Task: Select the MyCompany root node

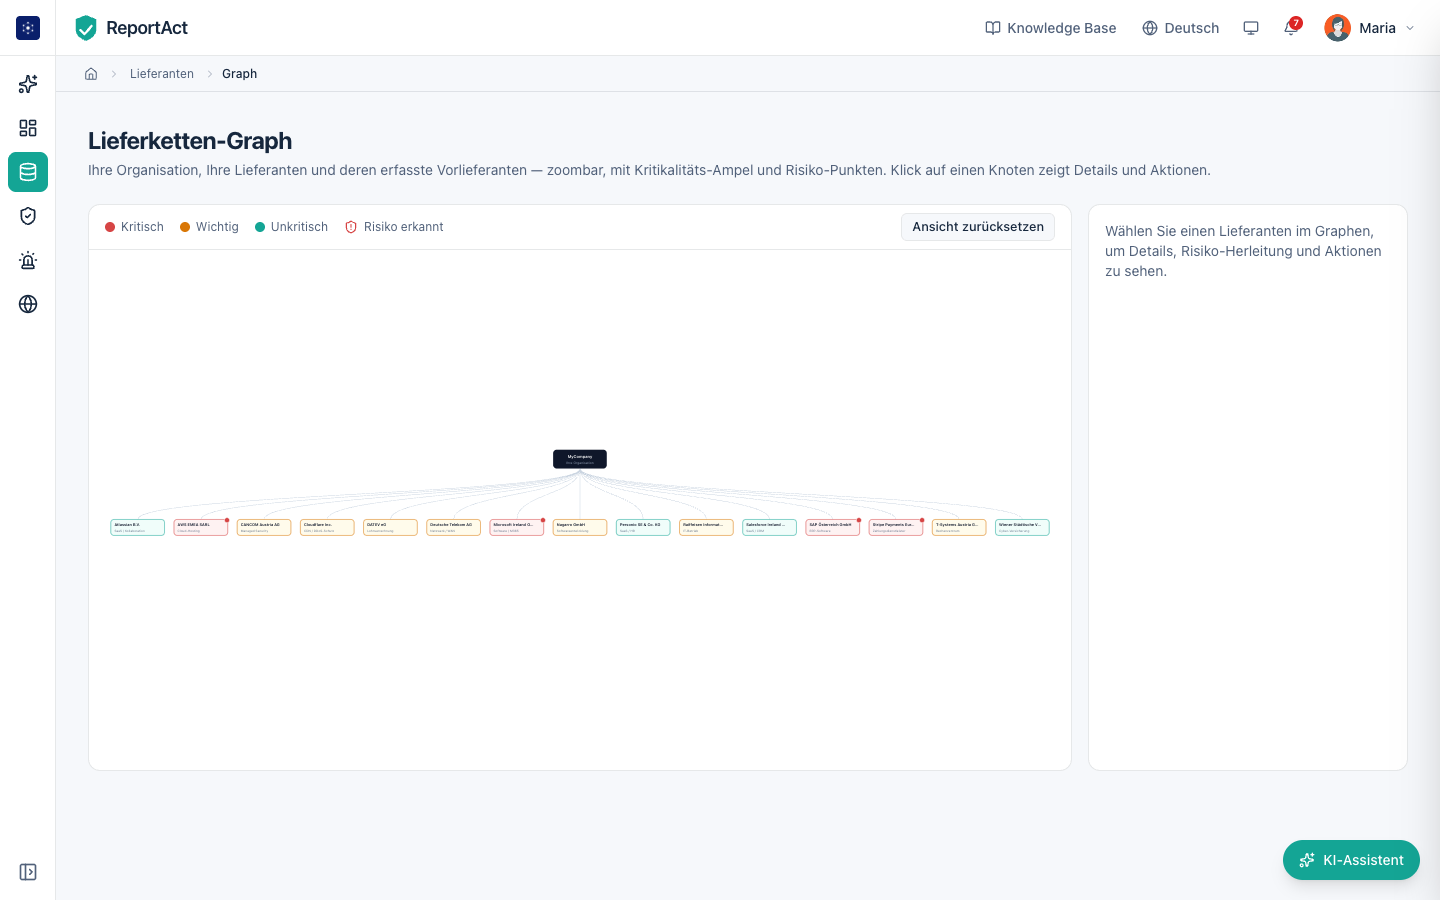Action: (580, 459)
